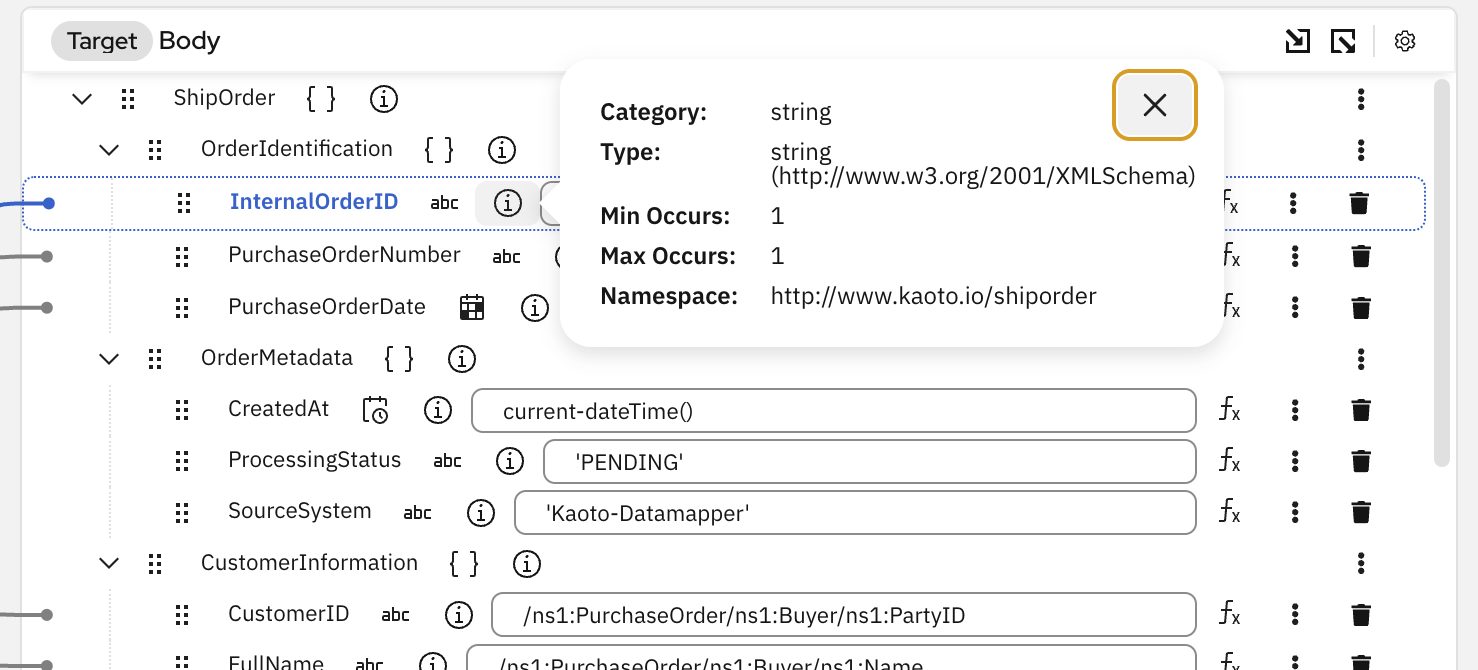1478x670 pixels.
Task: Click the InternalOrderID connection port dot
Action: (x=48, y=204)
